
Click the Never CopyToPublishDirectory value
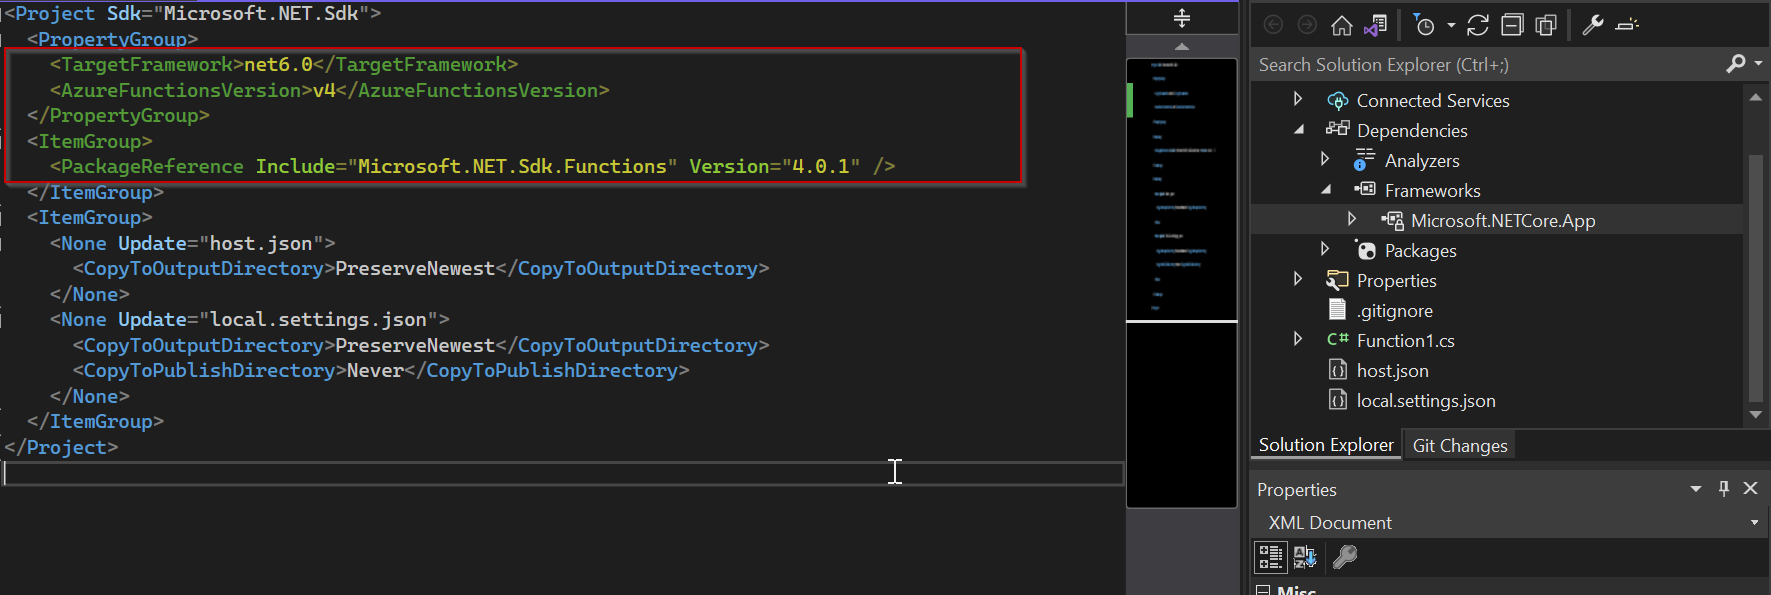[x=375, y=371]
